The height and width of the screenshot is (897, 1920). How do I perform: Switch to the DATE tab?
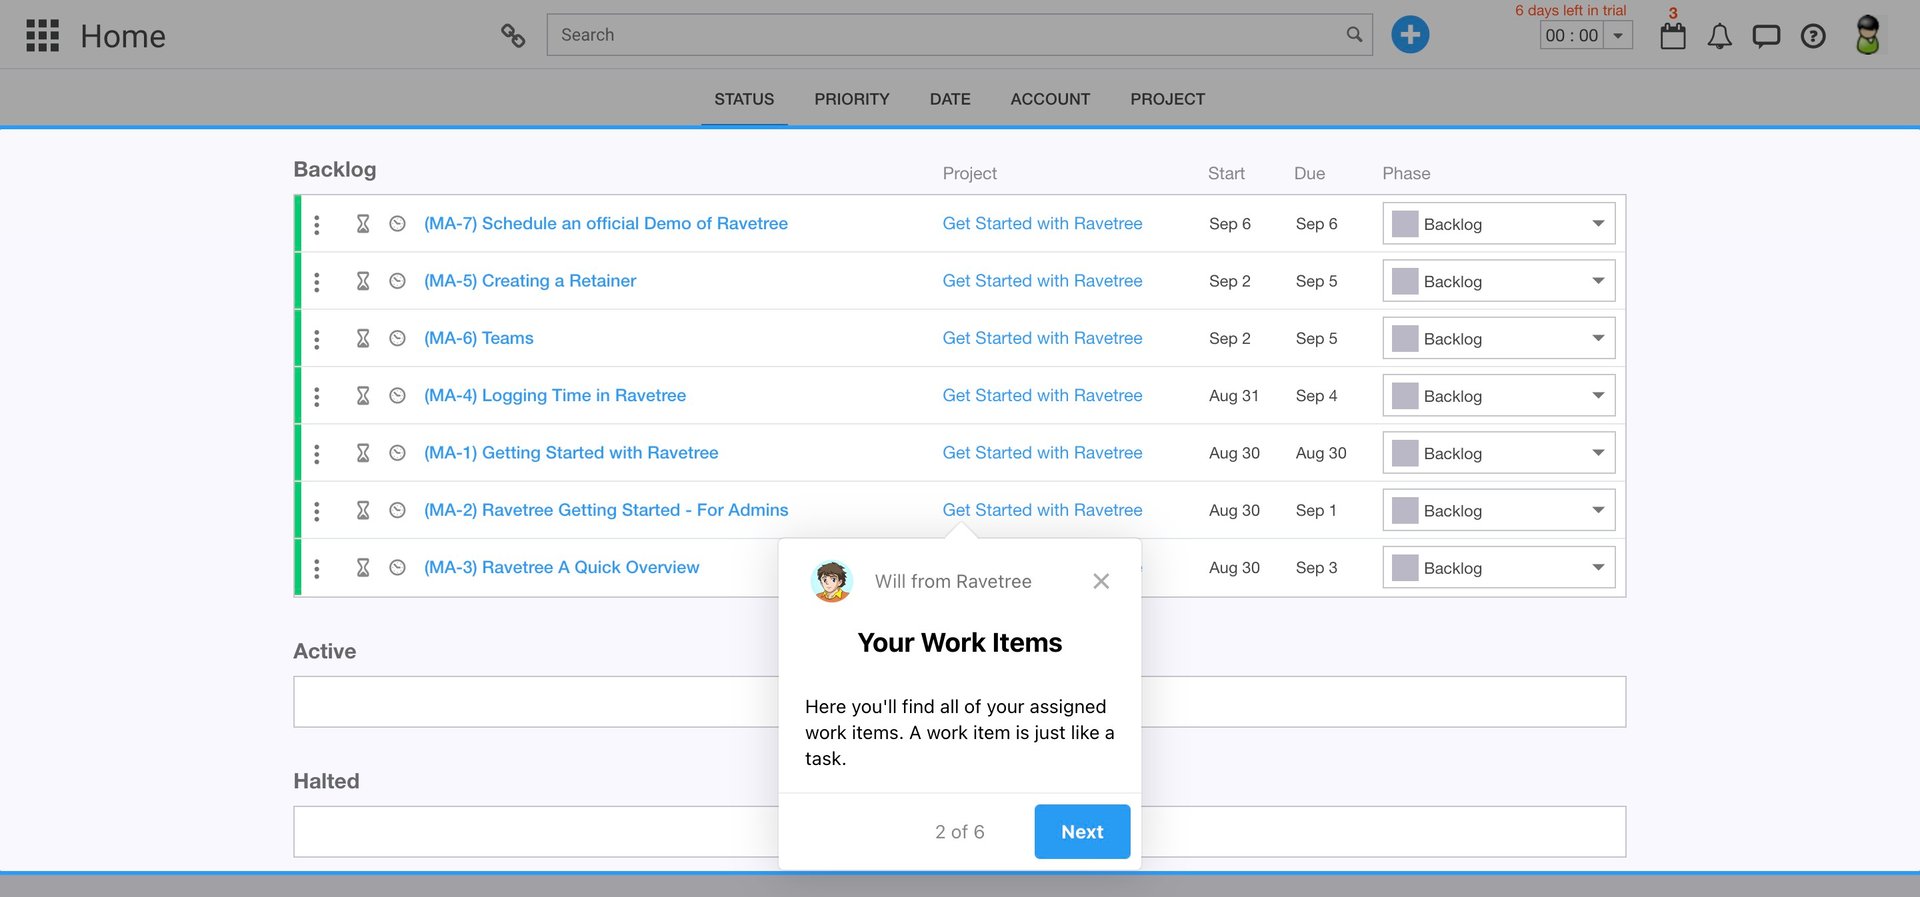950,99
